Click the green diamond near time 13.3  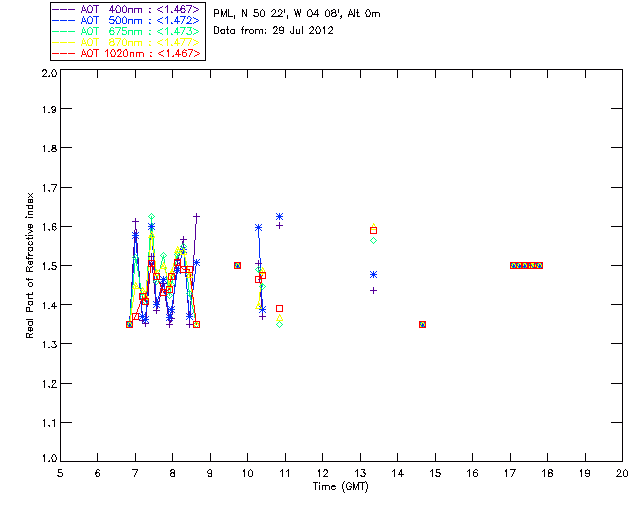[373, 241]
